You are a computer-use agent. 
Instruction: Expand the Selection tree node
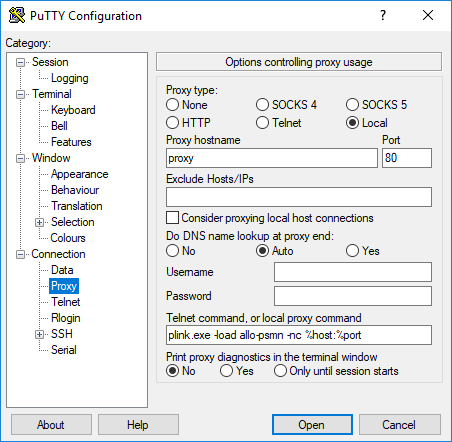(39, 222)
